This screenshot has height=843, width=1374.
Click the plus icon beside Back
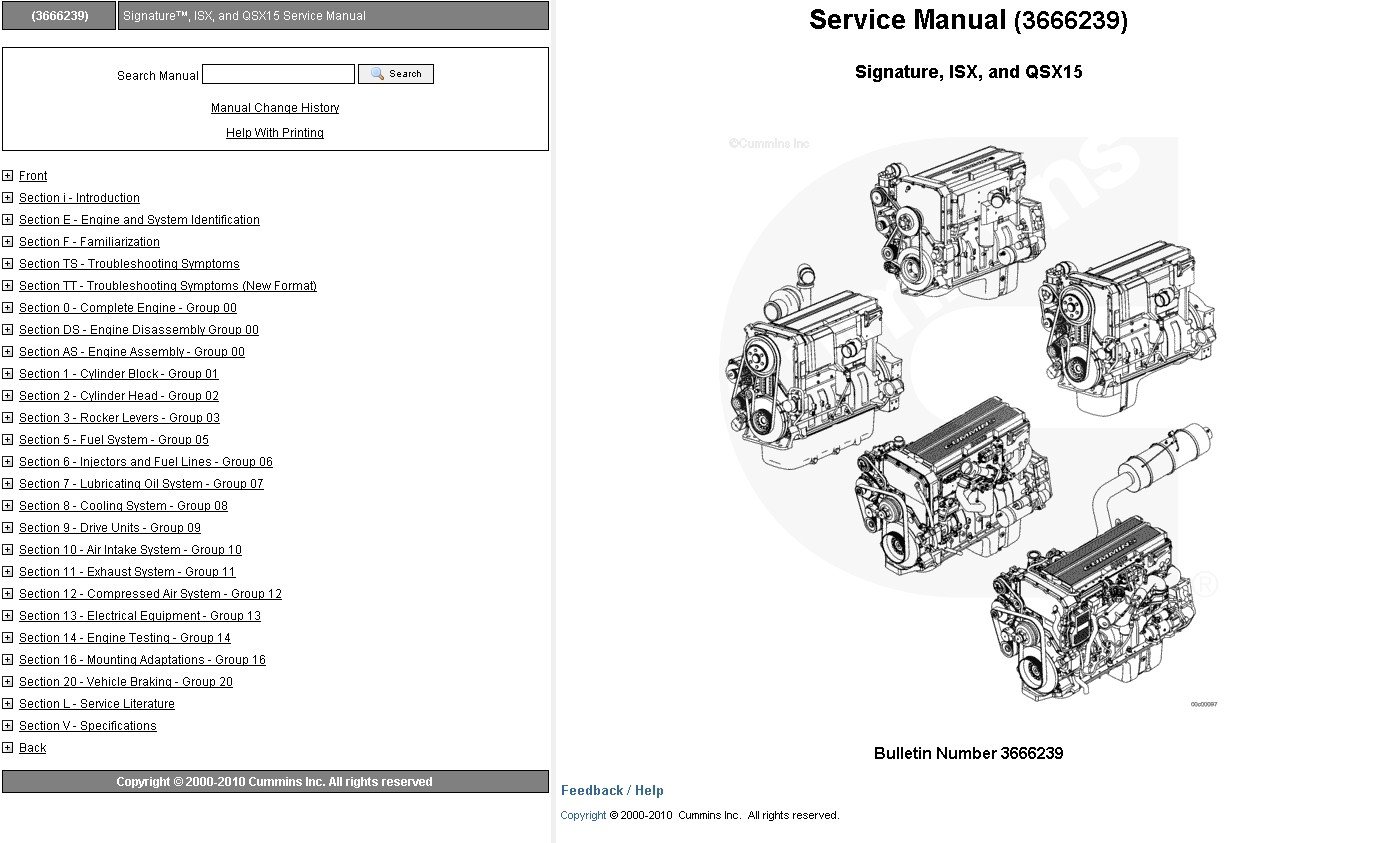tap(8, 748)
